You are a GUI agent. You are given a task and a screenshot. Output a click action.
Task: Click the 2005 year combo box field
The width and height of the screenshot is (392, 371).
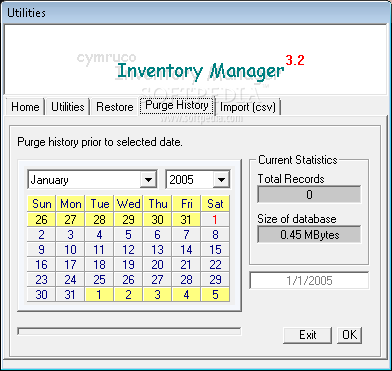(198, 180)
